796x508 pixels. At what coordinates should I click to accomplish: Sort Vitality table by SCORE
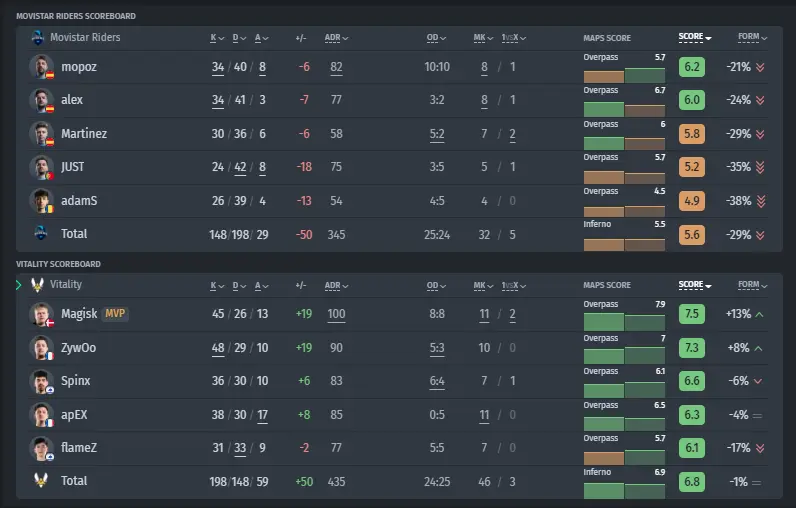tap(695, 285)
